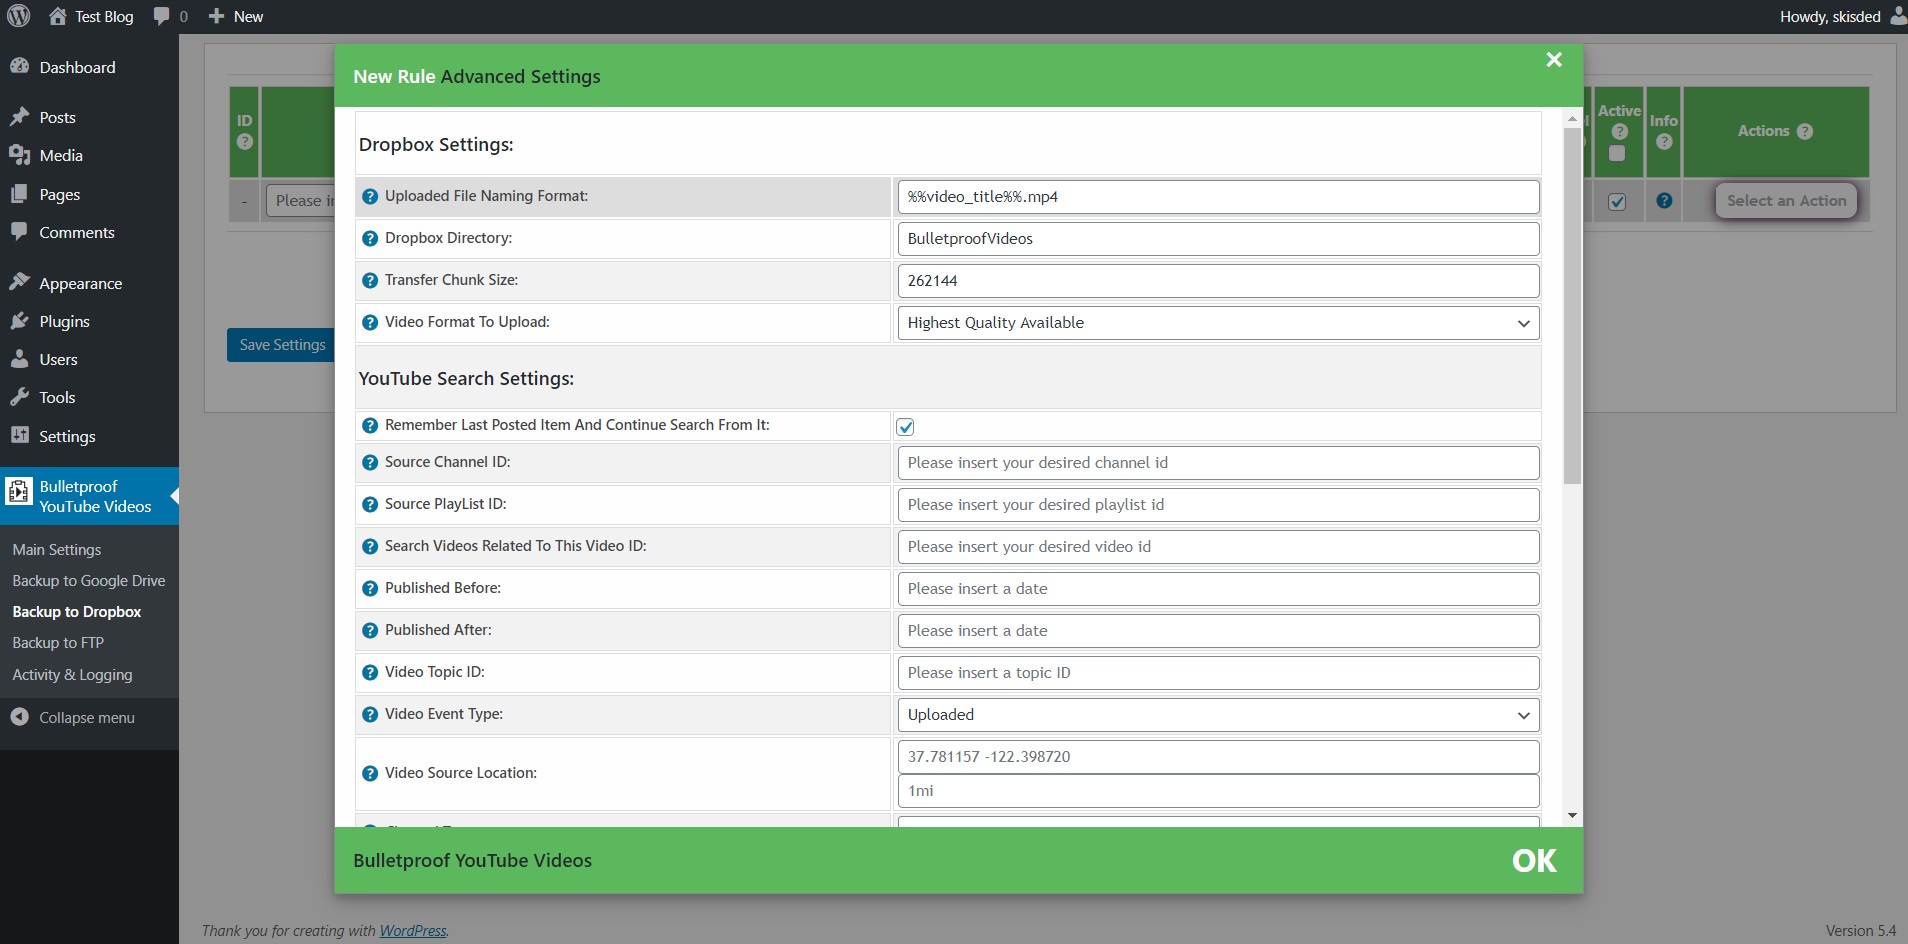Toggle the Active column header checkbox
This screenshot has width=1908, height=944.
(x=1617, y=154)
